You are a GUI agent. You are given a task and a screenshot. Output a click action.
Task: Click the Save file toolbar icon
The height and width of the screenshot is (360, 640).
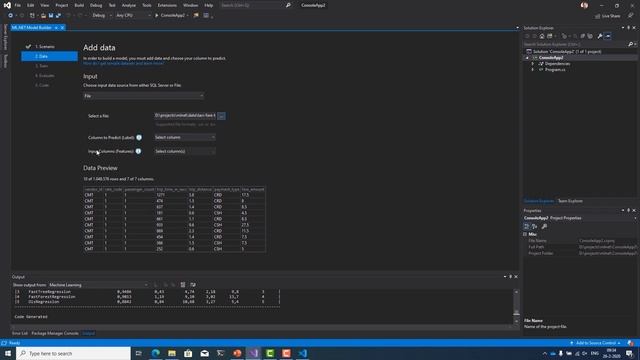pos(51,16)
